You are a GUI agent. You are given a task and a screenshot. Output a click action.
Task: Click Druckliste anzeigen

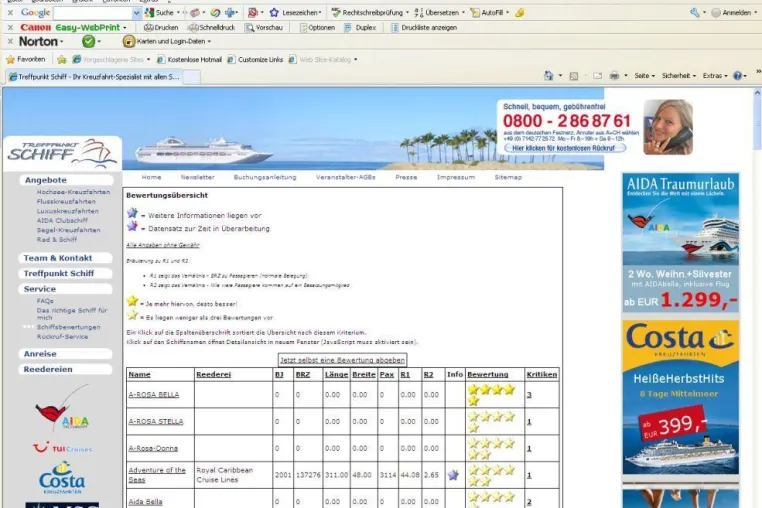click(424, 28)
